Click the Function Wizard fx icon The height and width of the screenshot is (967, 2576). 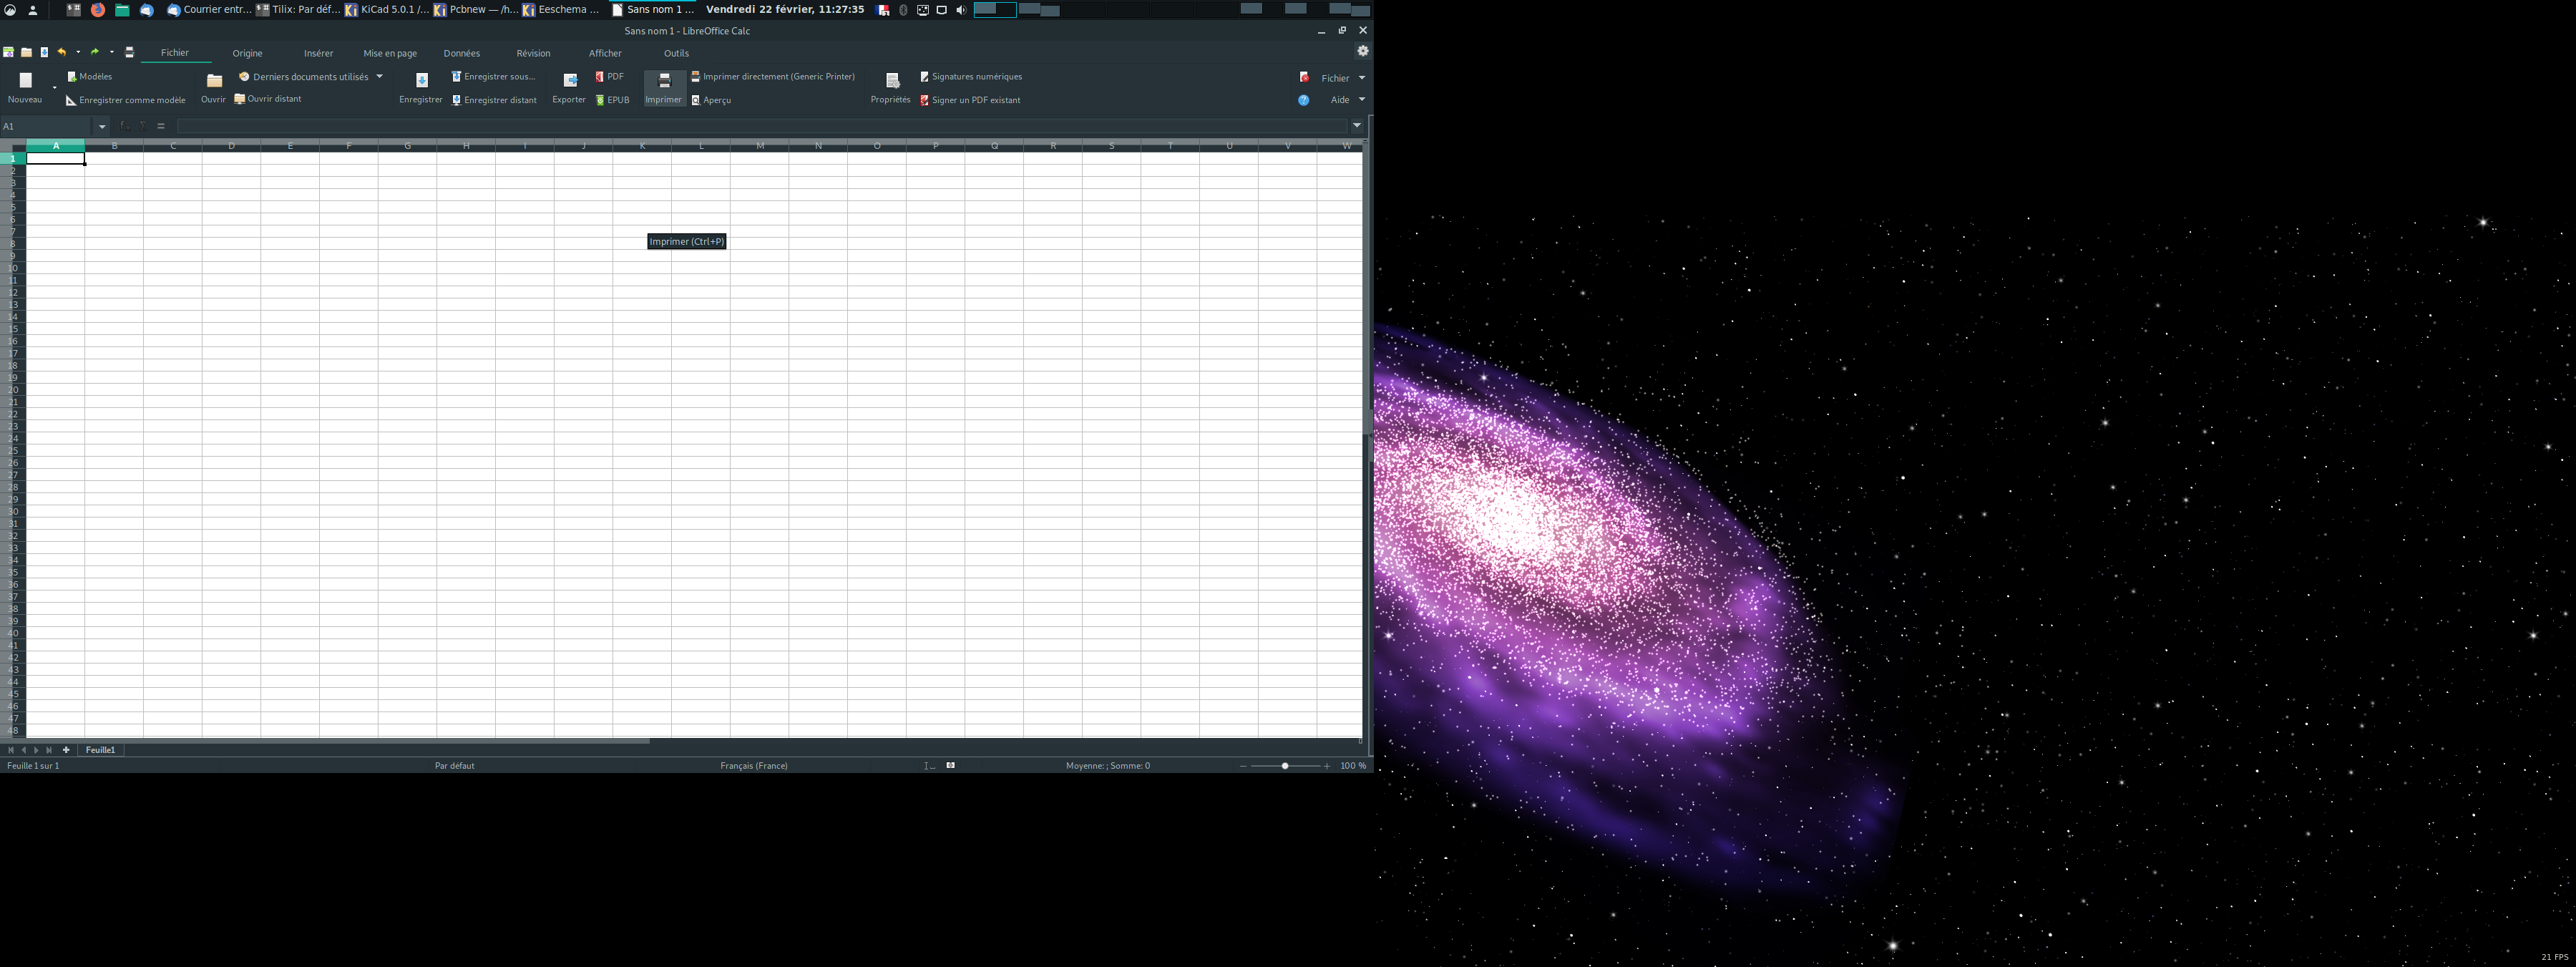coord(125,126)
